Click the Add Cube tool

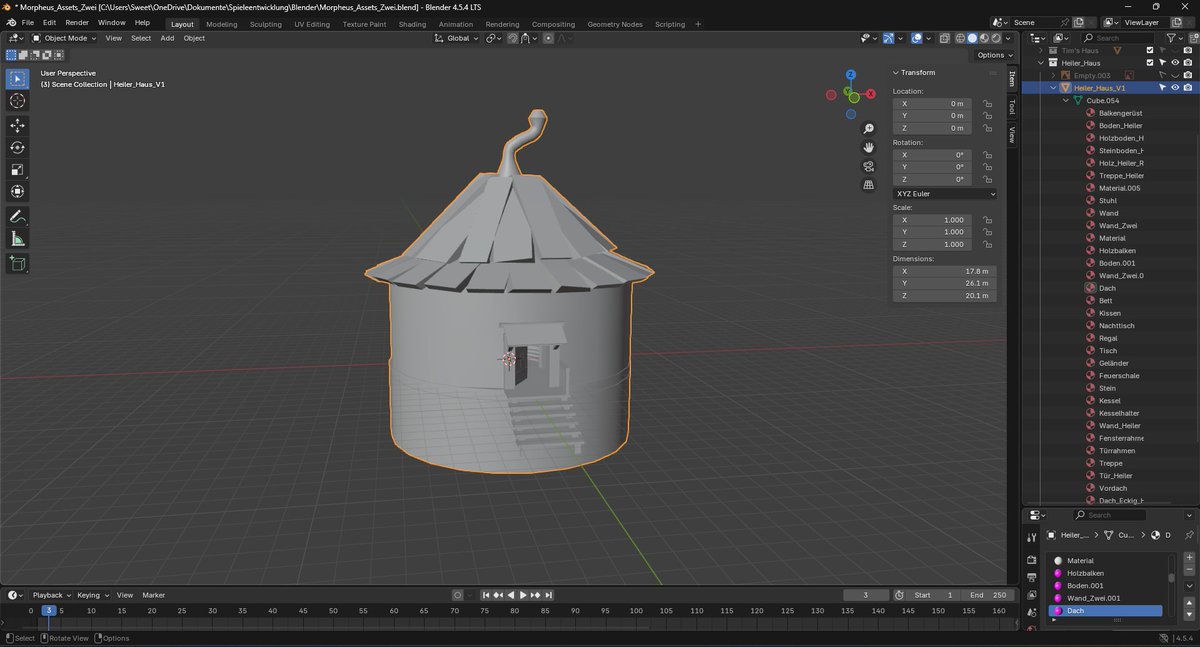point(17,264)
